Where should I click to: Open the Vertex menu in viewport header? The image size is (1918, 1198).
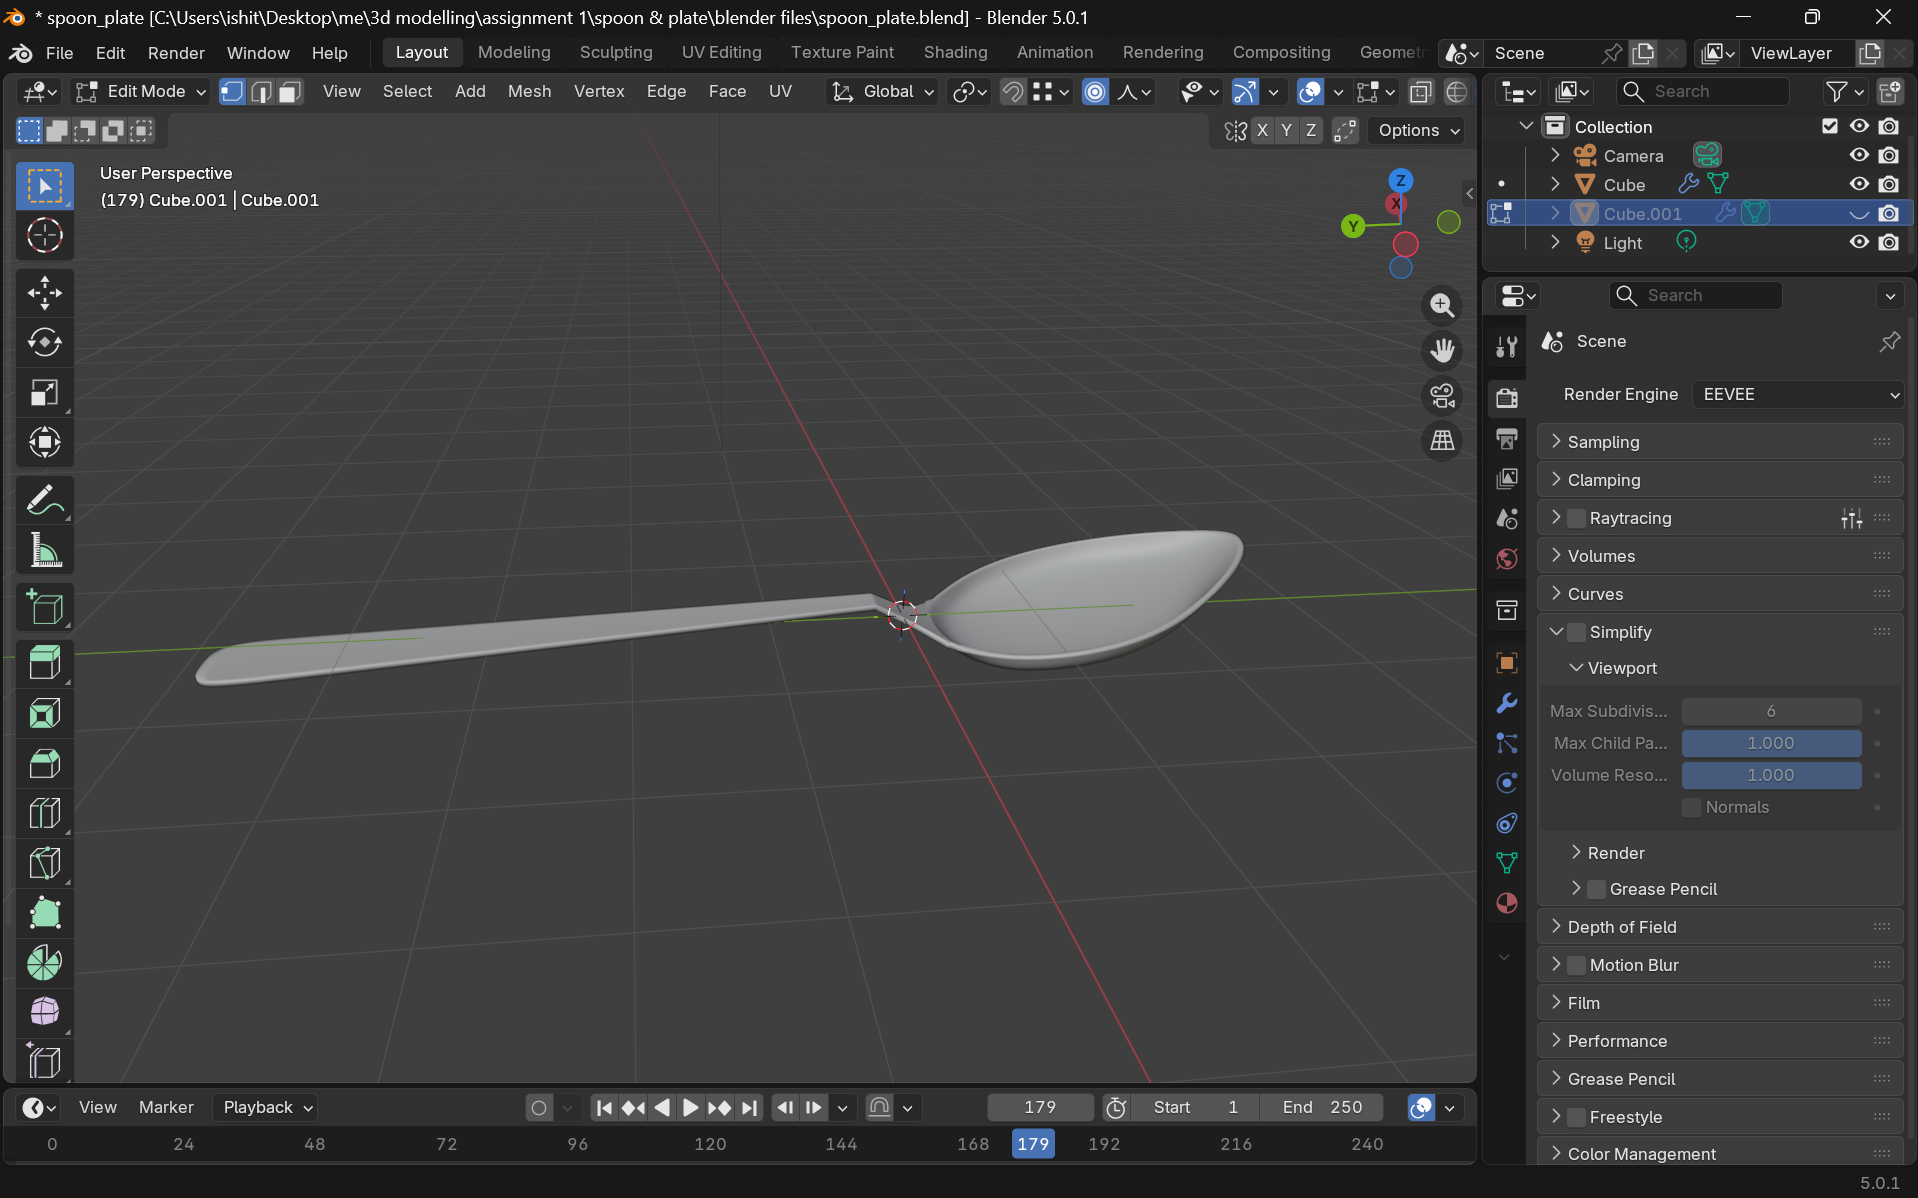coord(599,92)
